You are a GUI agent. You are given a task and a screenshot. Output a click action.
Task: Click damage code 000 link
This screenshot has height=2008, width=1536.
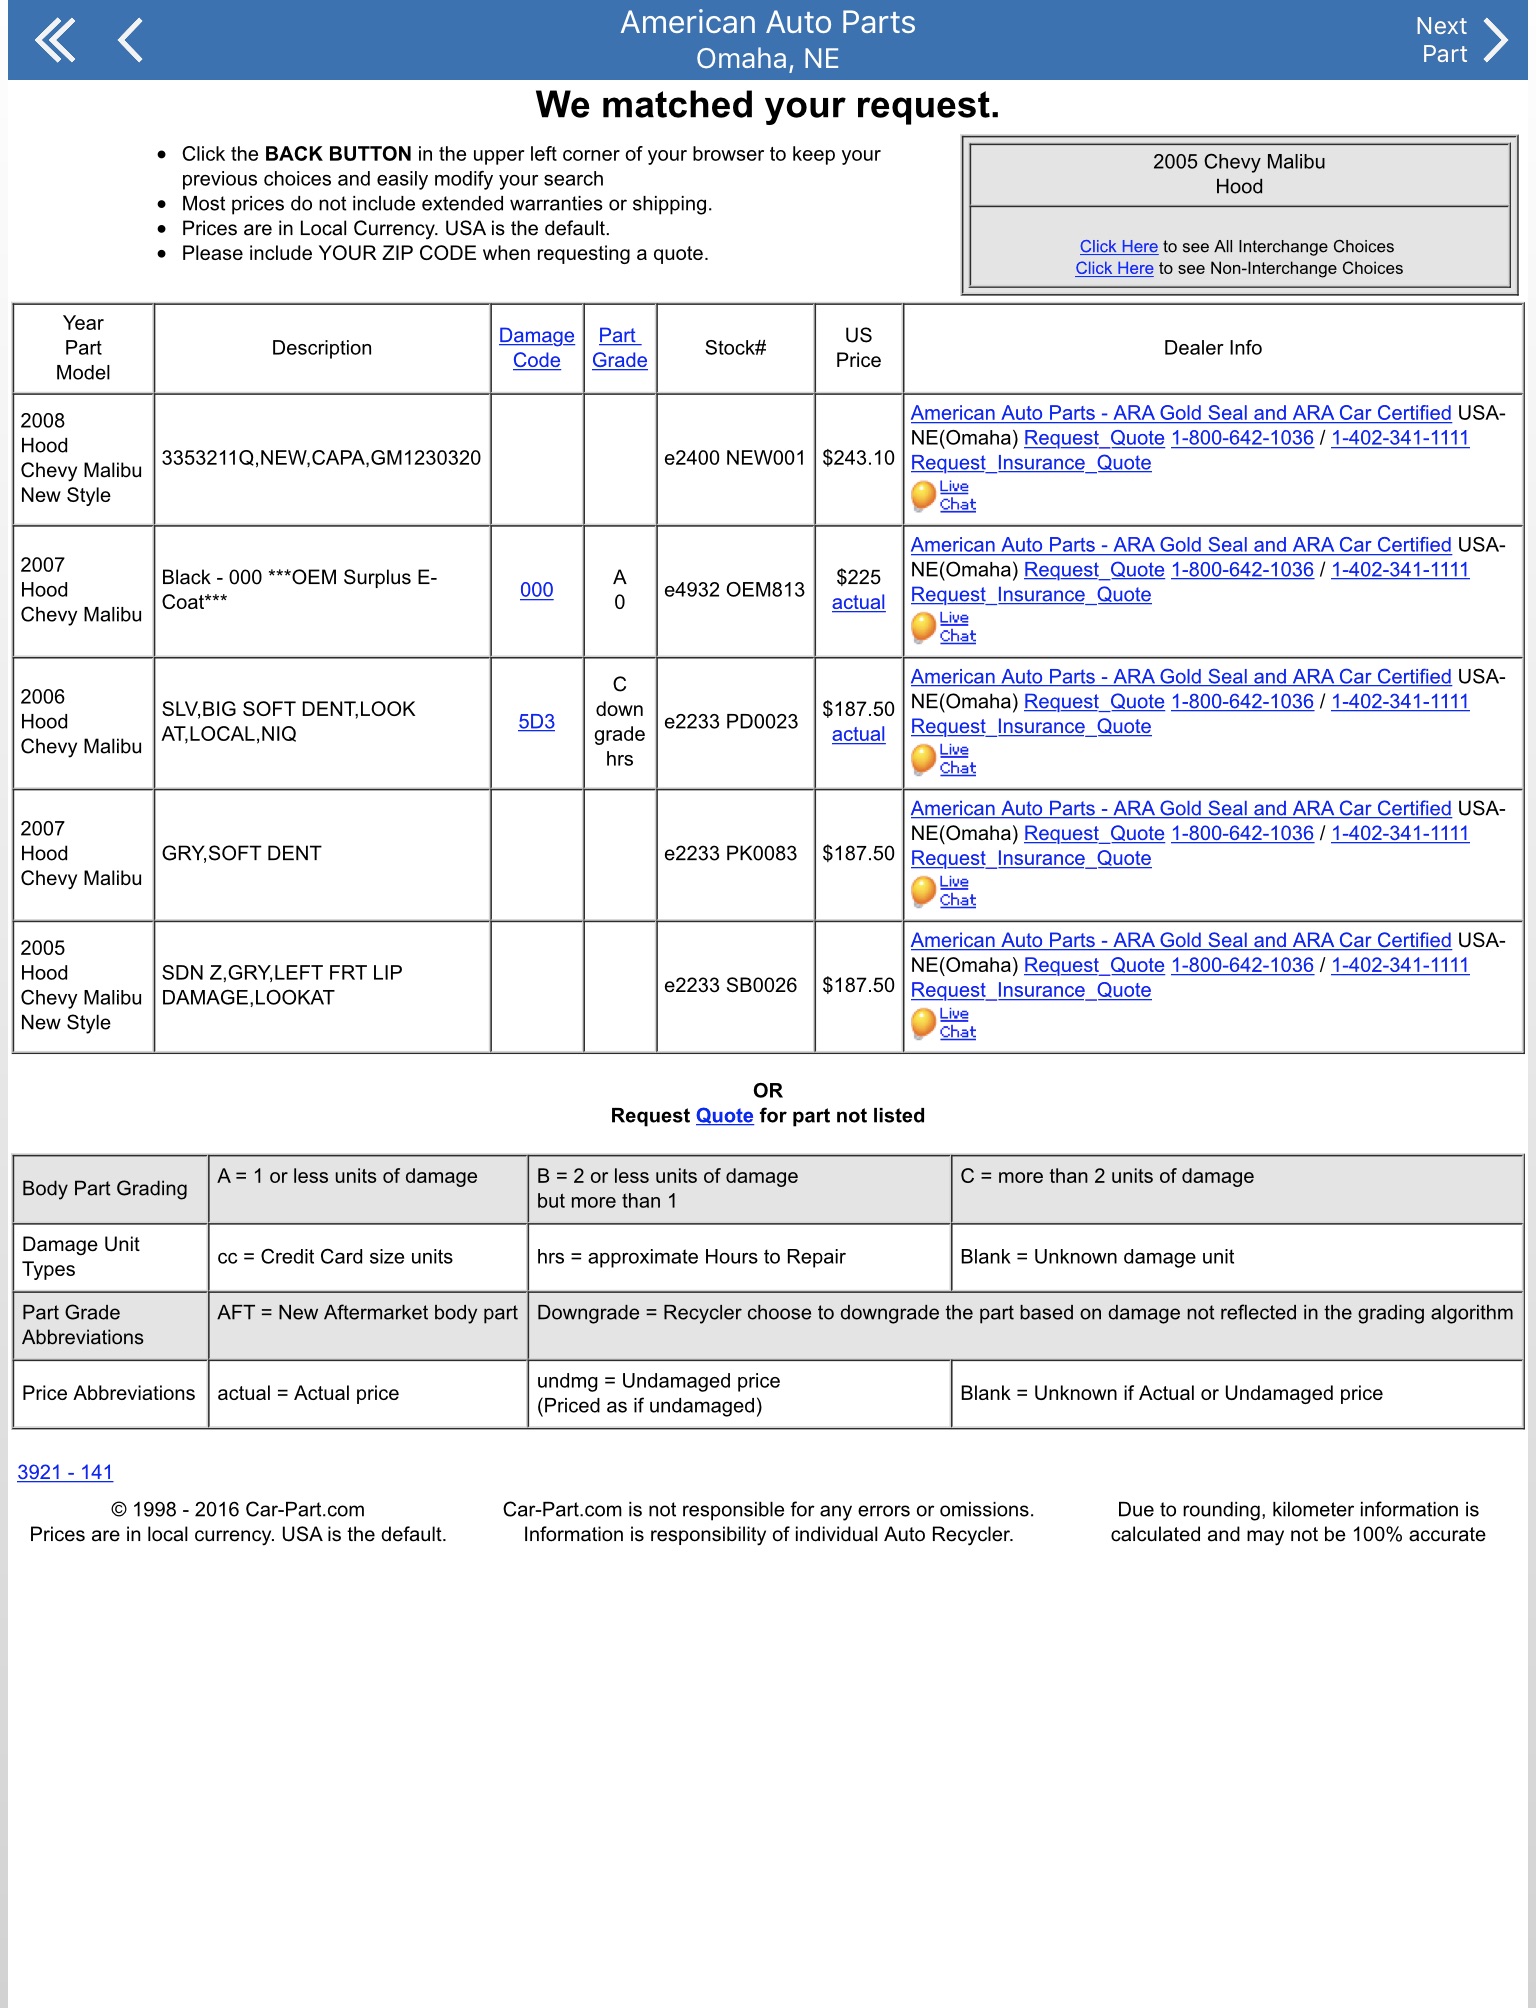(x=536, y=590)
